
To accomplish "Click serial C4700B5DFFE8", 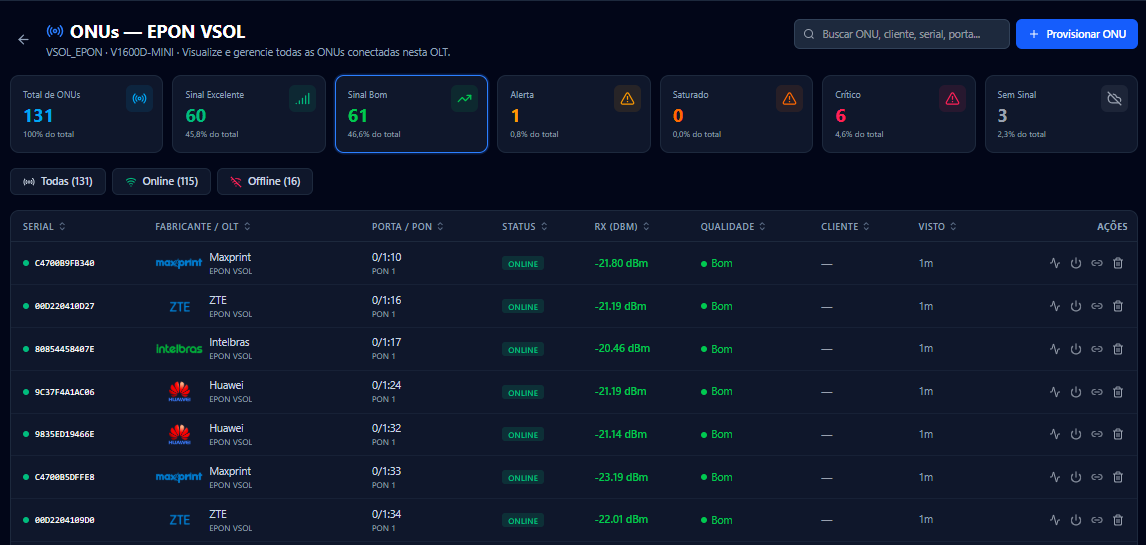I will pos(64,477).
